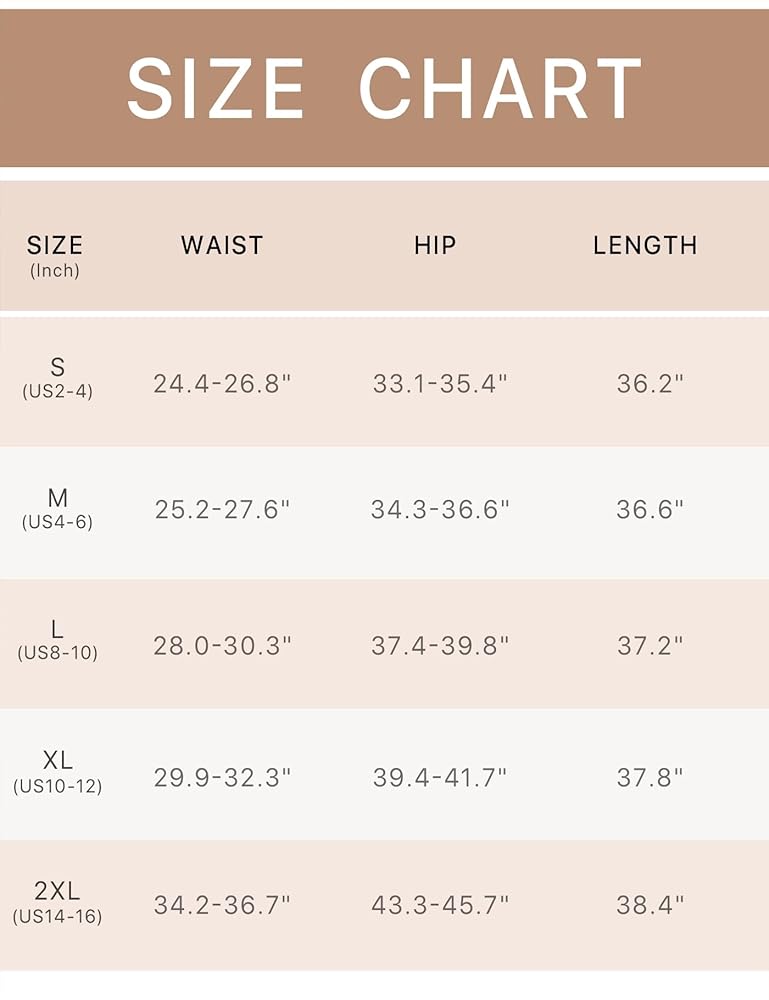Click the 33.1-35.4" hip value
769x1000 pixels.
click(440, 383)
